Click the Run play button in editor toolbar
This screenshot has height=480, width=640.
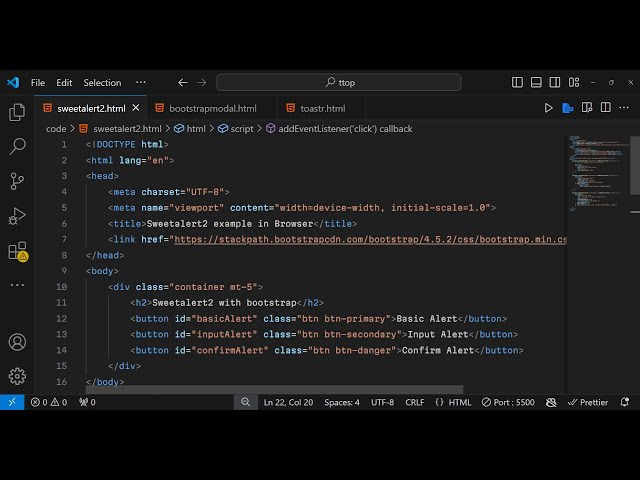548,108
